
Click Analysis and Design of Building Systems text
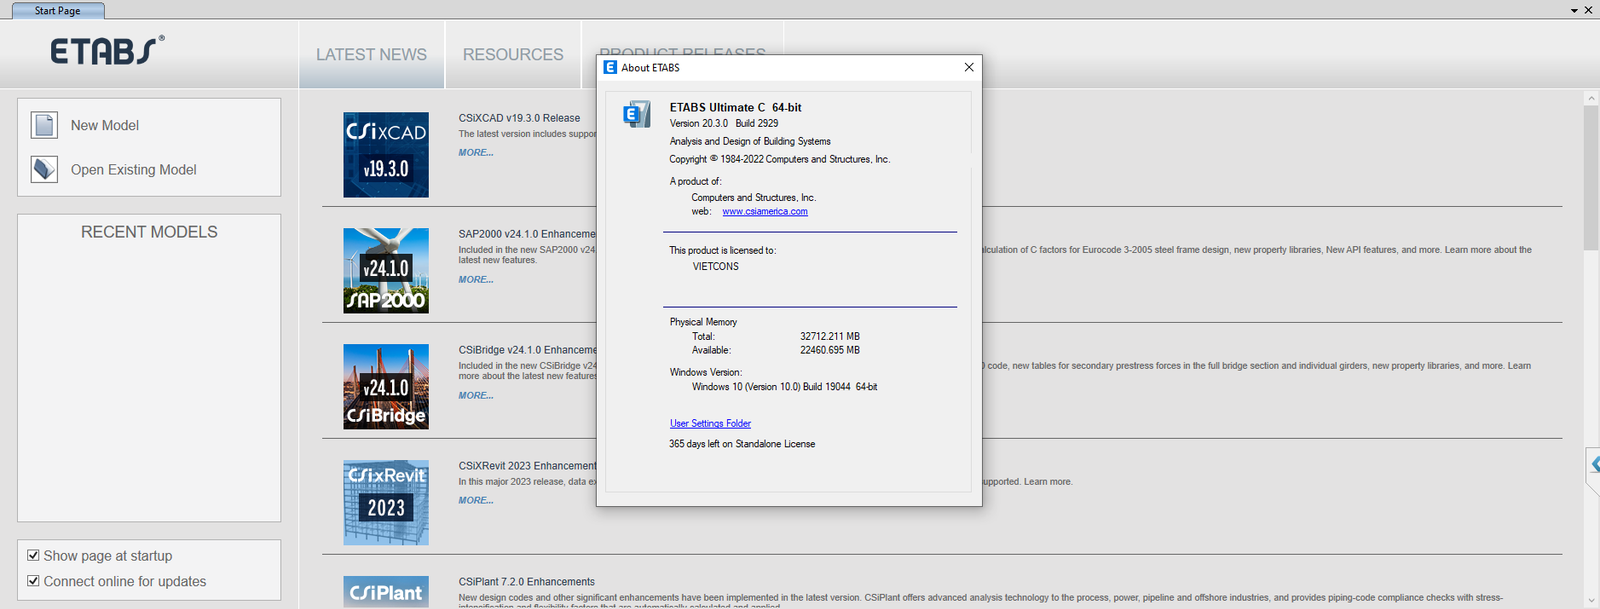pyautogui.click(x=750, y=141)
